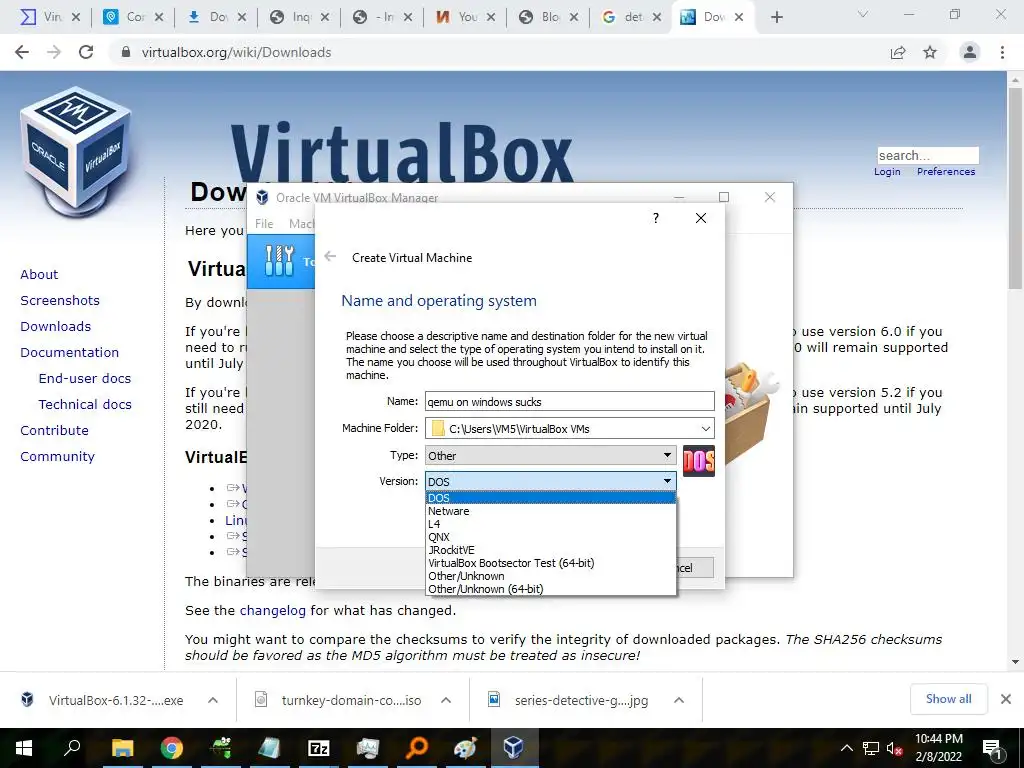Click the About sidebar link
Image resolution: width=1024 pixels, height=768 pixels.
(x=39, y=274)
